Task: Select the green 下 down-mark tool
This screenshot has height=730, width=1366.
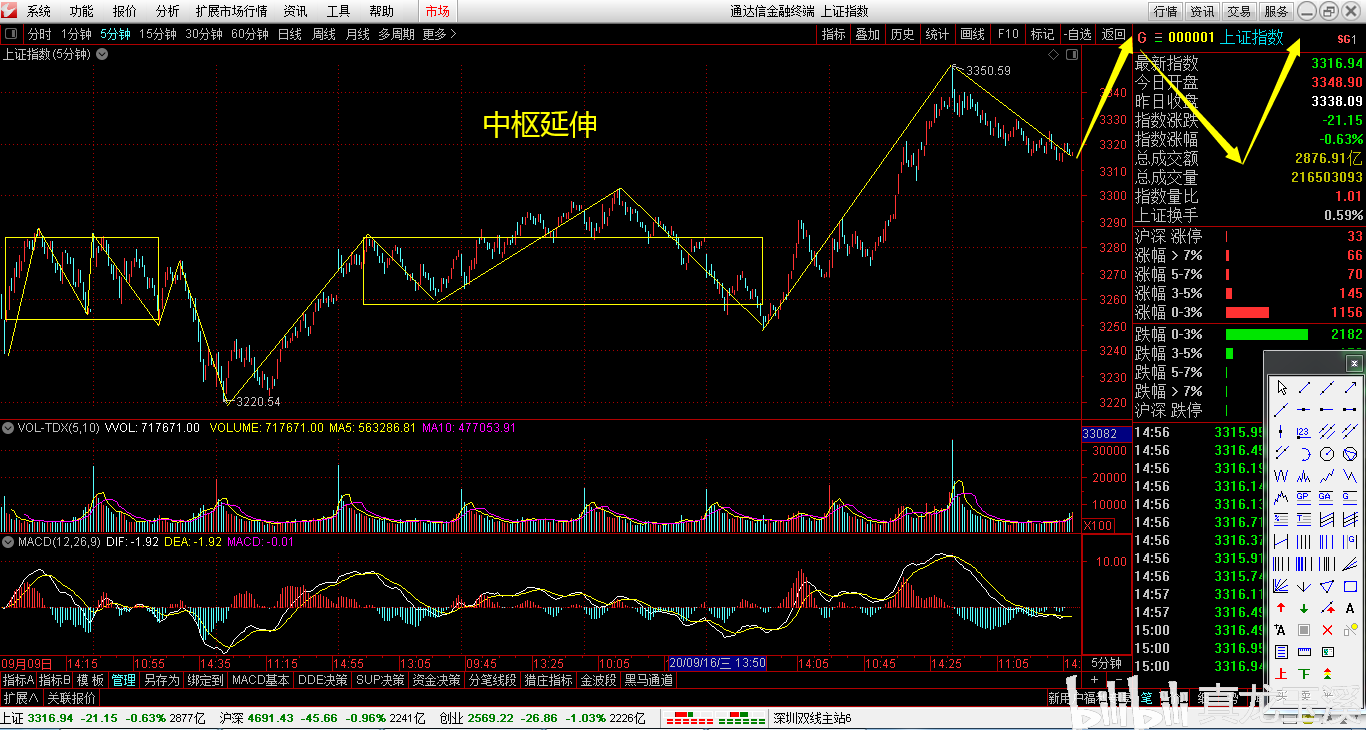Action: [1304, 673]
